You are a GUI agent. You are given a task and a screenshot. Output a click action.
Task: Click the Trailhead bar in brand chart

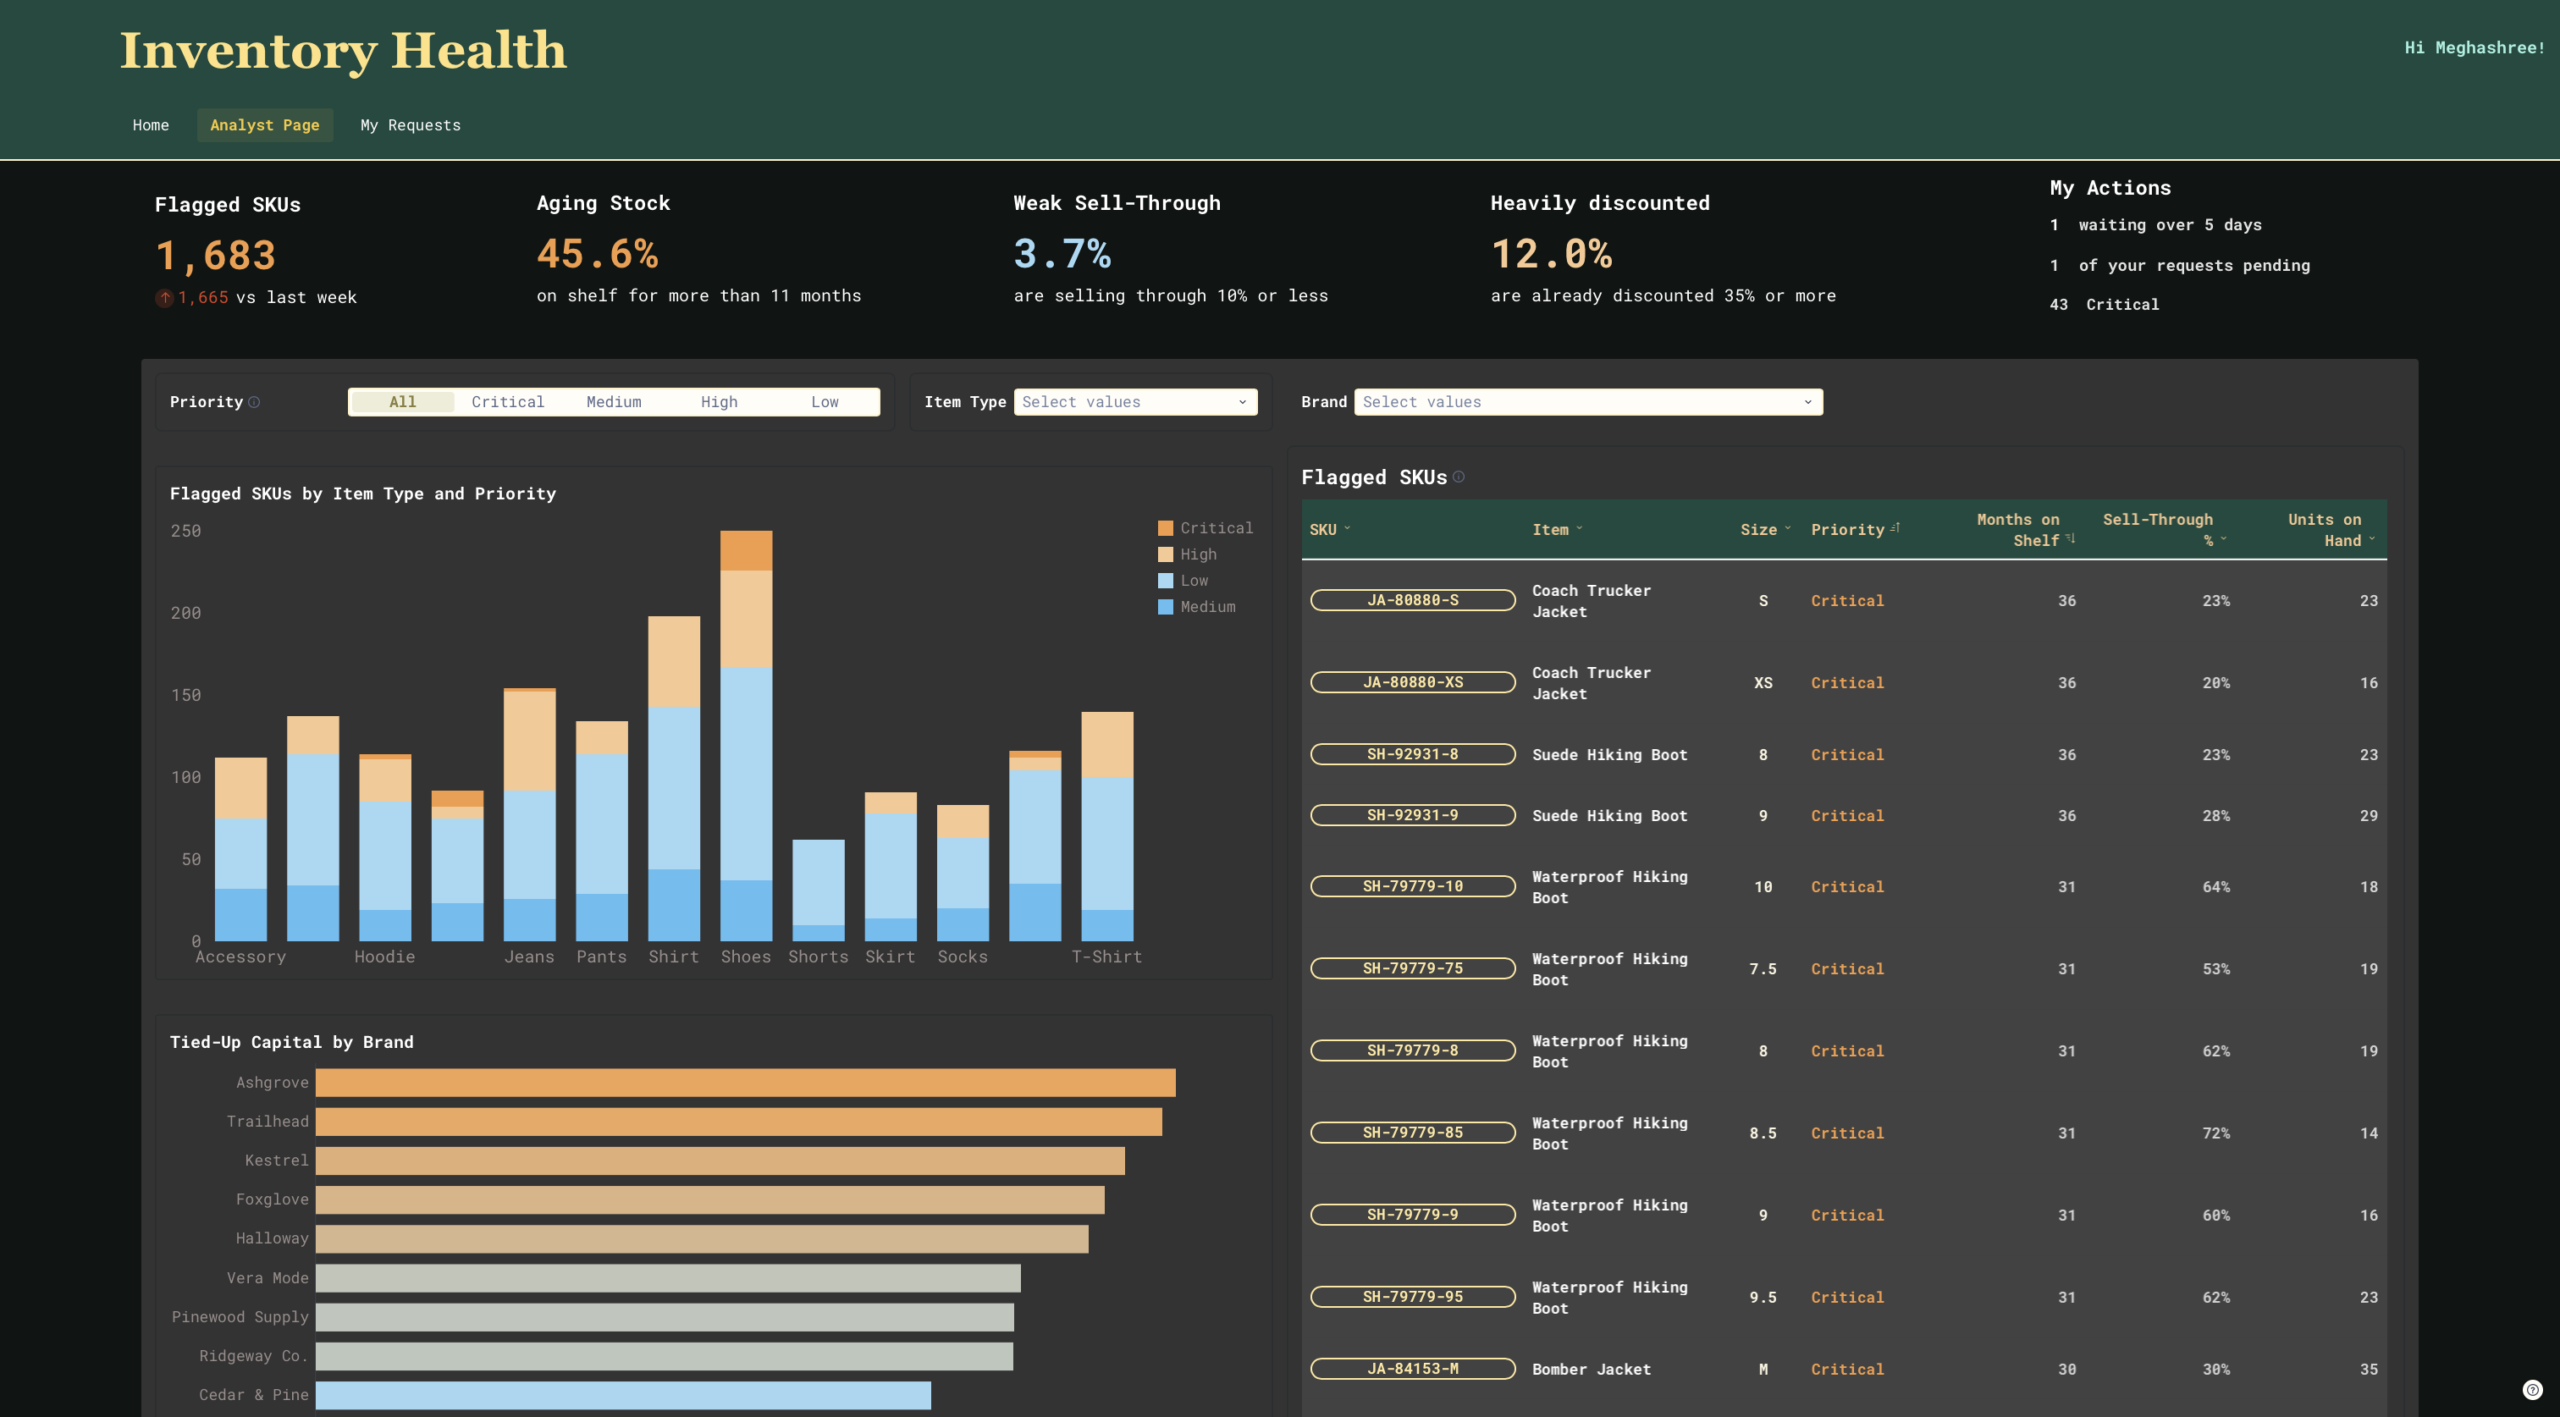739,1121
